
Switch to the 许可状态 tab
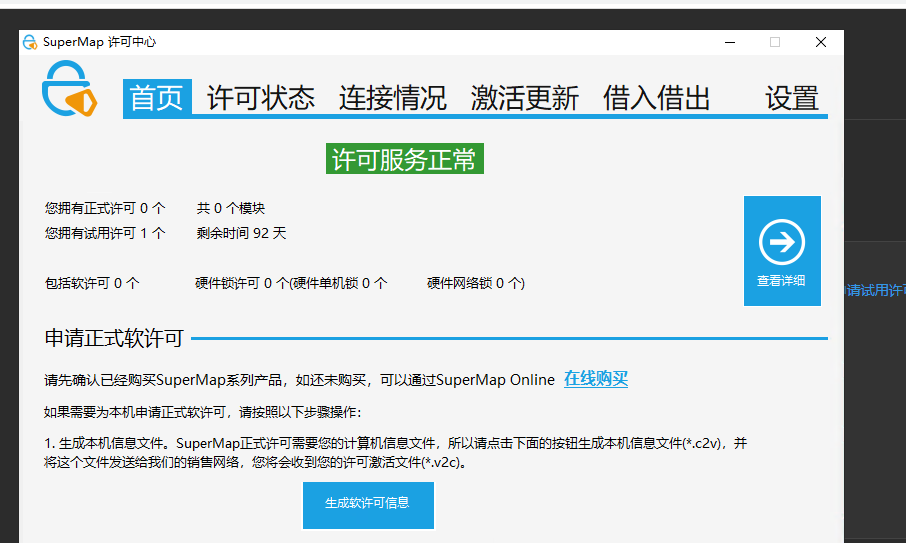click(x=261, y=98)
